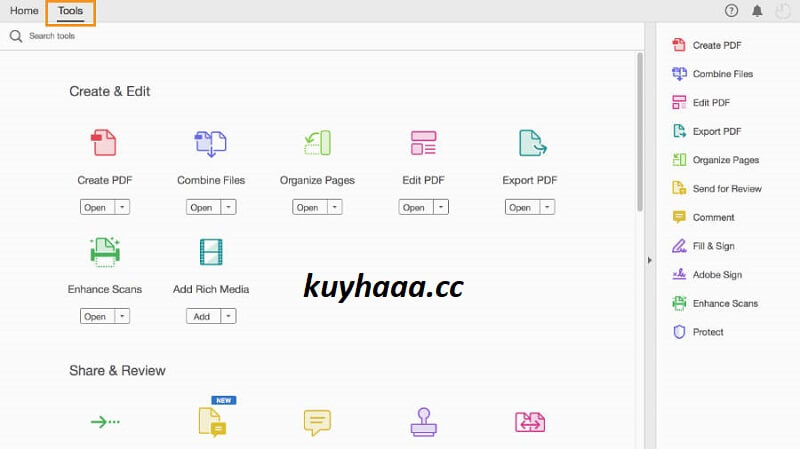Viewport: 800px width, 449px height.
Task: Click the vertical scrollbar of tools panel
Action: tap(640, 132)
